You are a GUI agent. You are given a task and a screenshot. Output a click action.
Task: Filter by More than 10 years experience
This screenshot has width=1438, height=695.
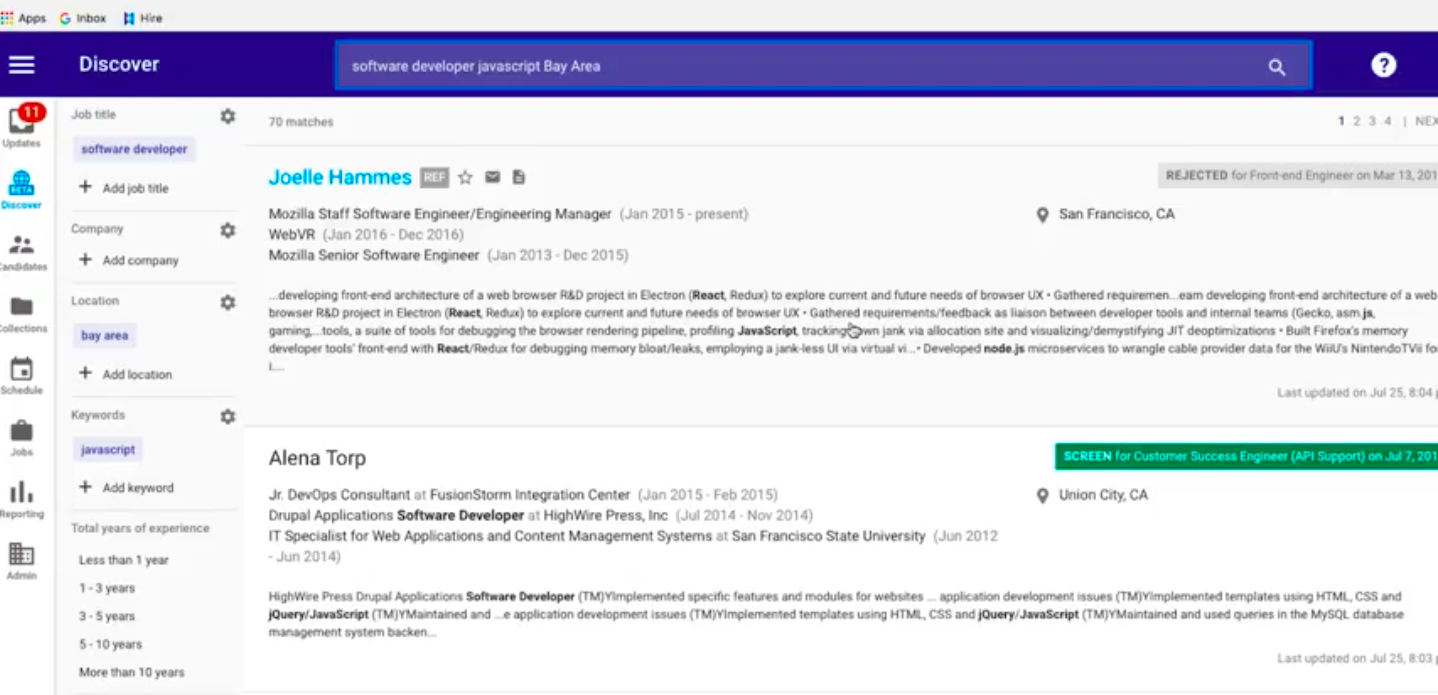132,672
